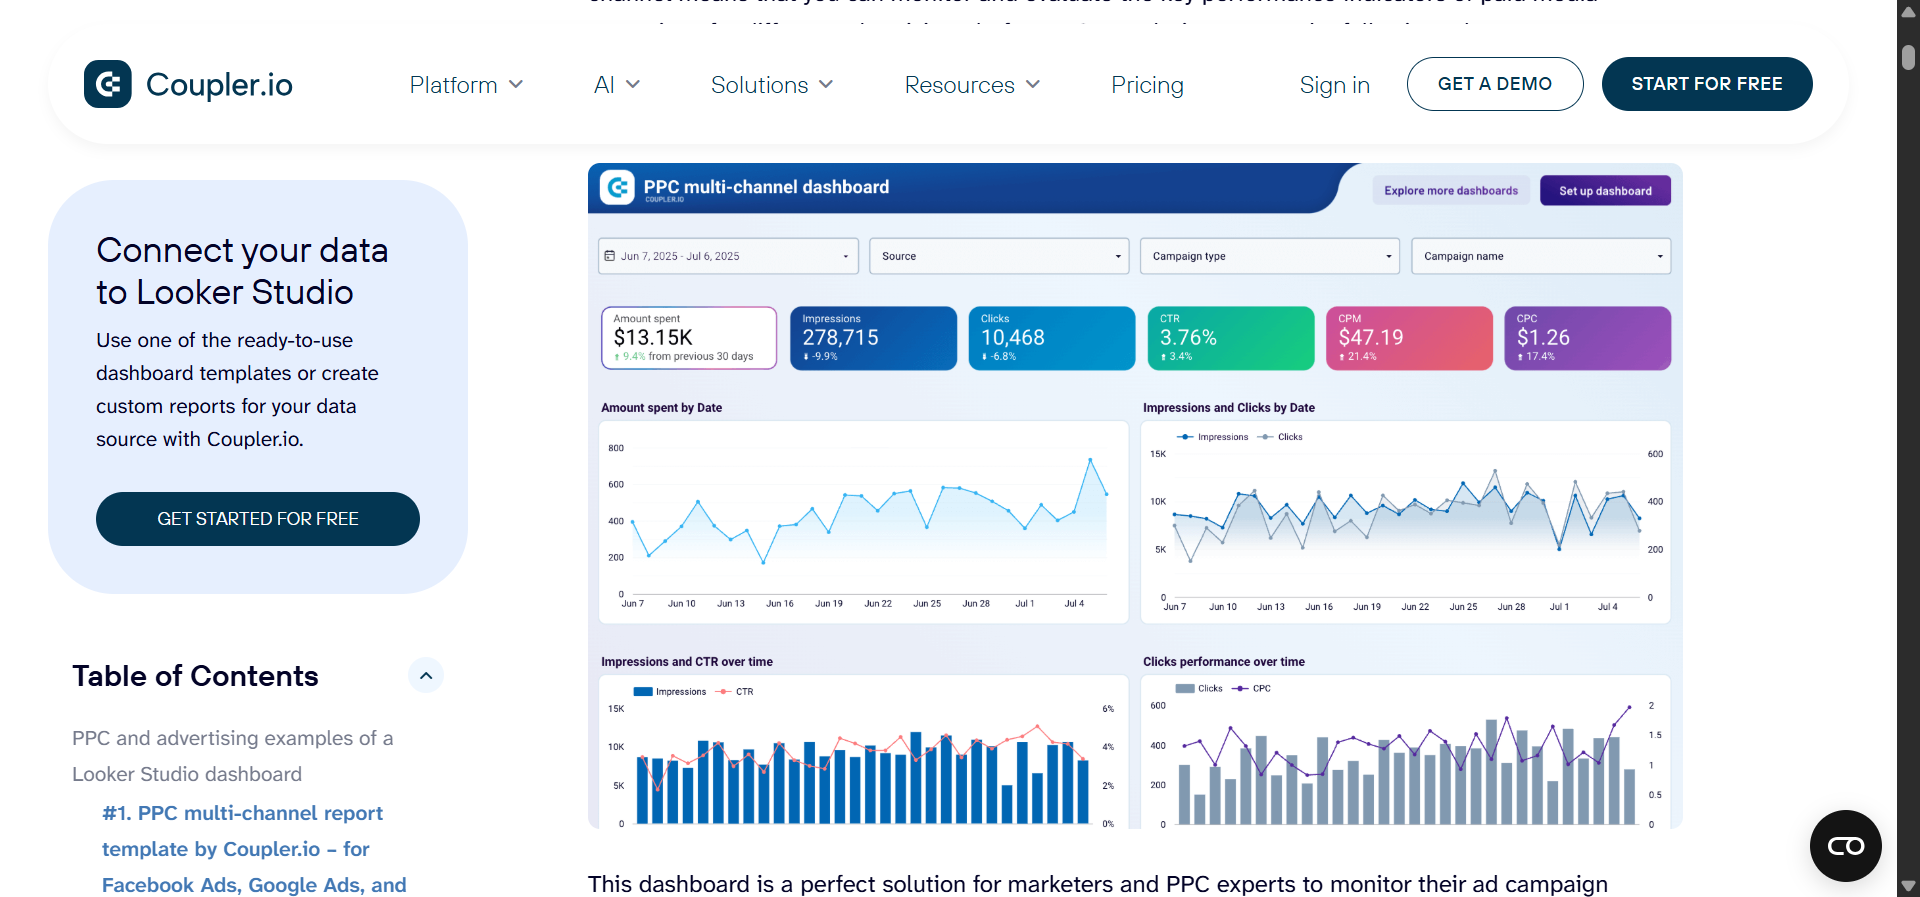Click the Clicks legend in Impressions and Clicks chart
The height and width of the screenshot is (897, 1920).
(x=1280, y=437)
